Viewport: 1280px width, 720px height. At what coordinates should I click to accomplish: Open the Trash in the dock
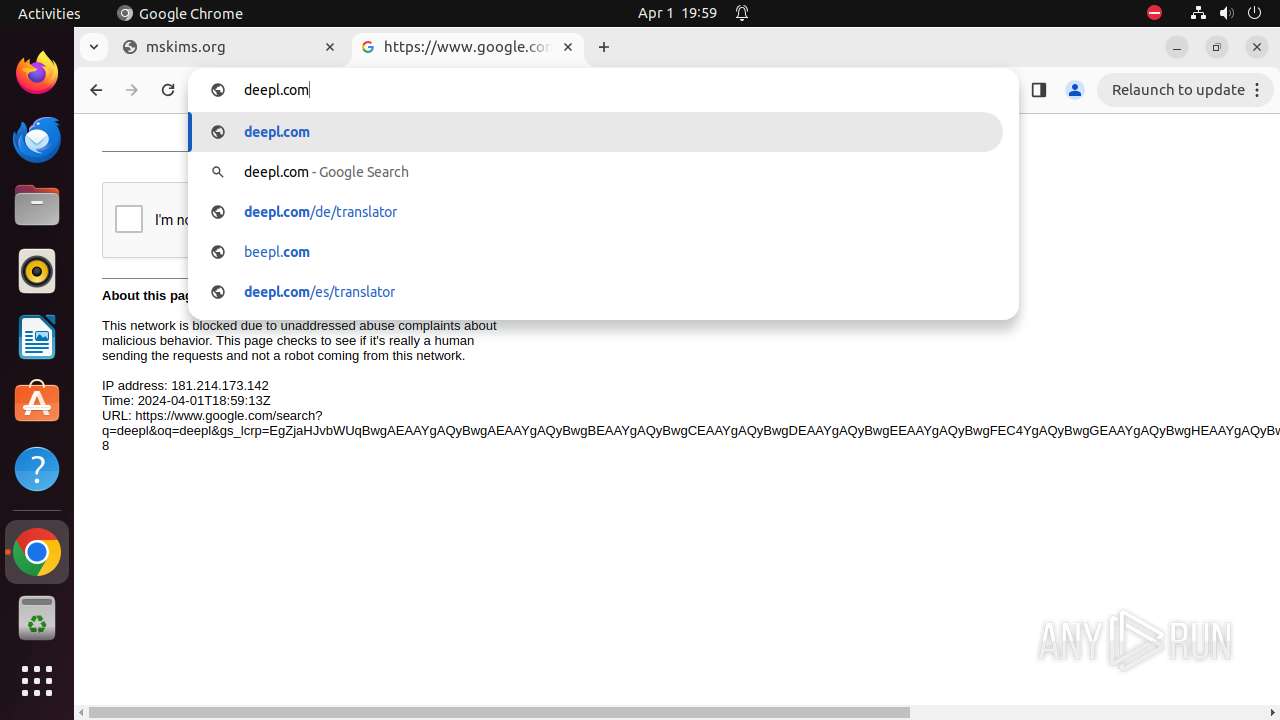(37, 618)
